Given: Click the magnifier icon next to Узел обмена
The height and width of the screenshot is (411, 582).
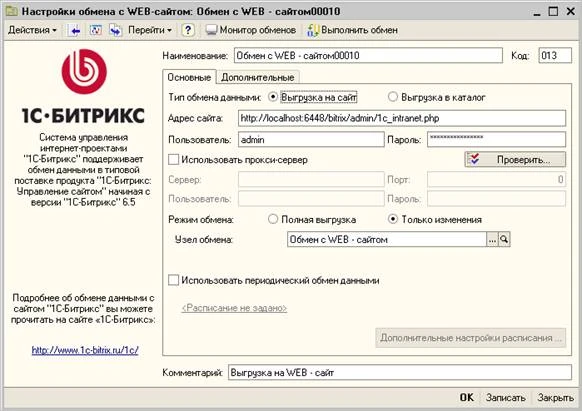Looking at the screenshot, I should (504, 239).
